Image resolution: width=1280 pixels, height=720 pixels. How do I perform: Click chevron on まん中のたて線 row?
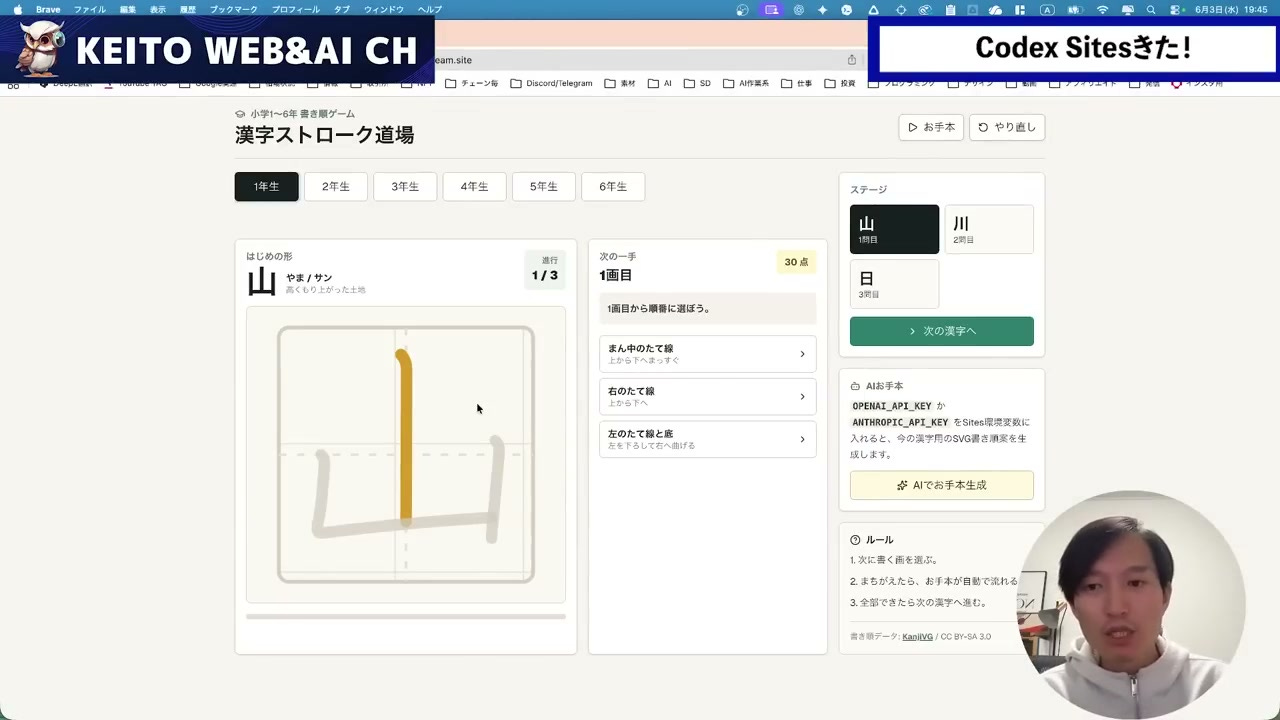click(802, 354)
